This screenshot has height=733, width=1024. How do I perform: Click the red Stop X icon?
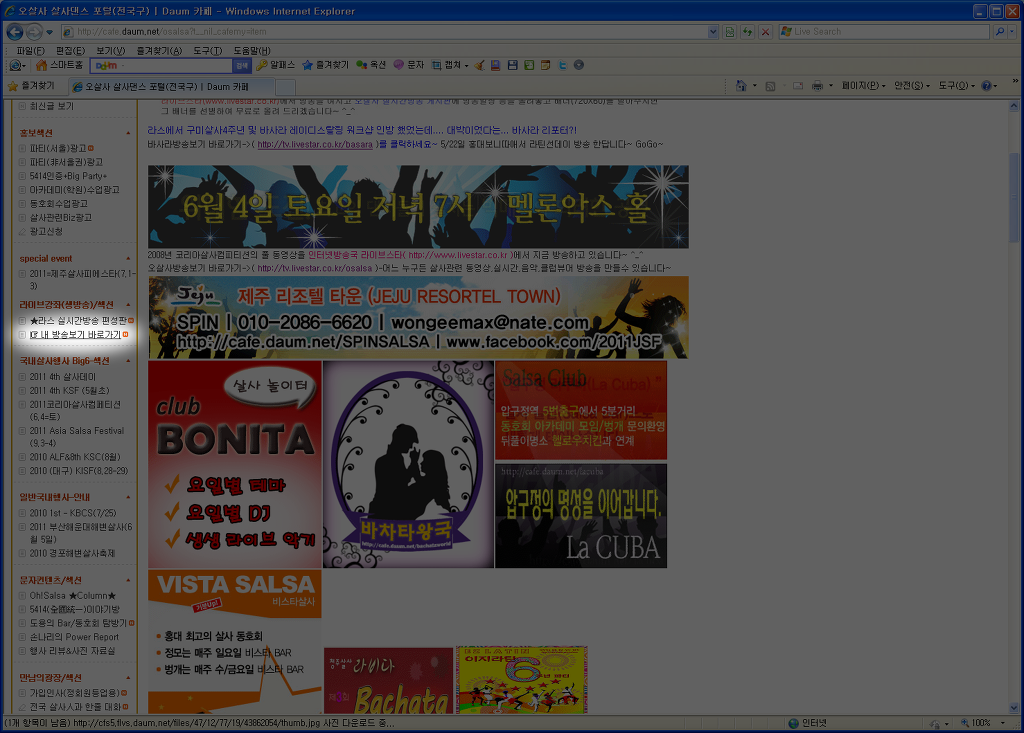coord(765,31)
